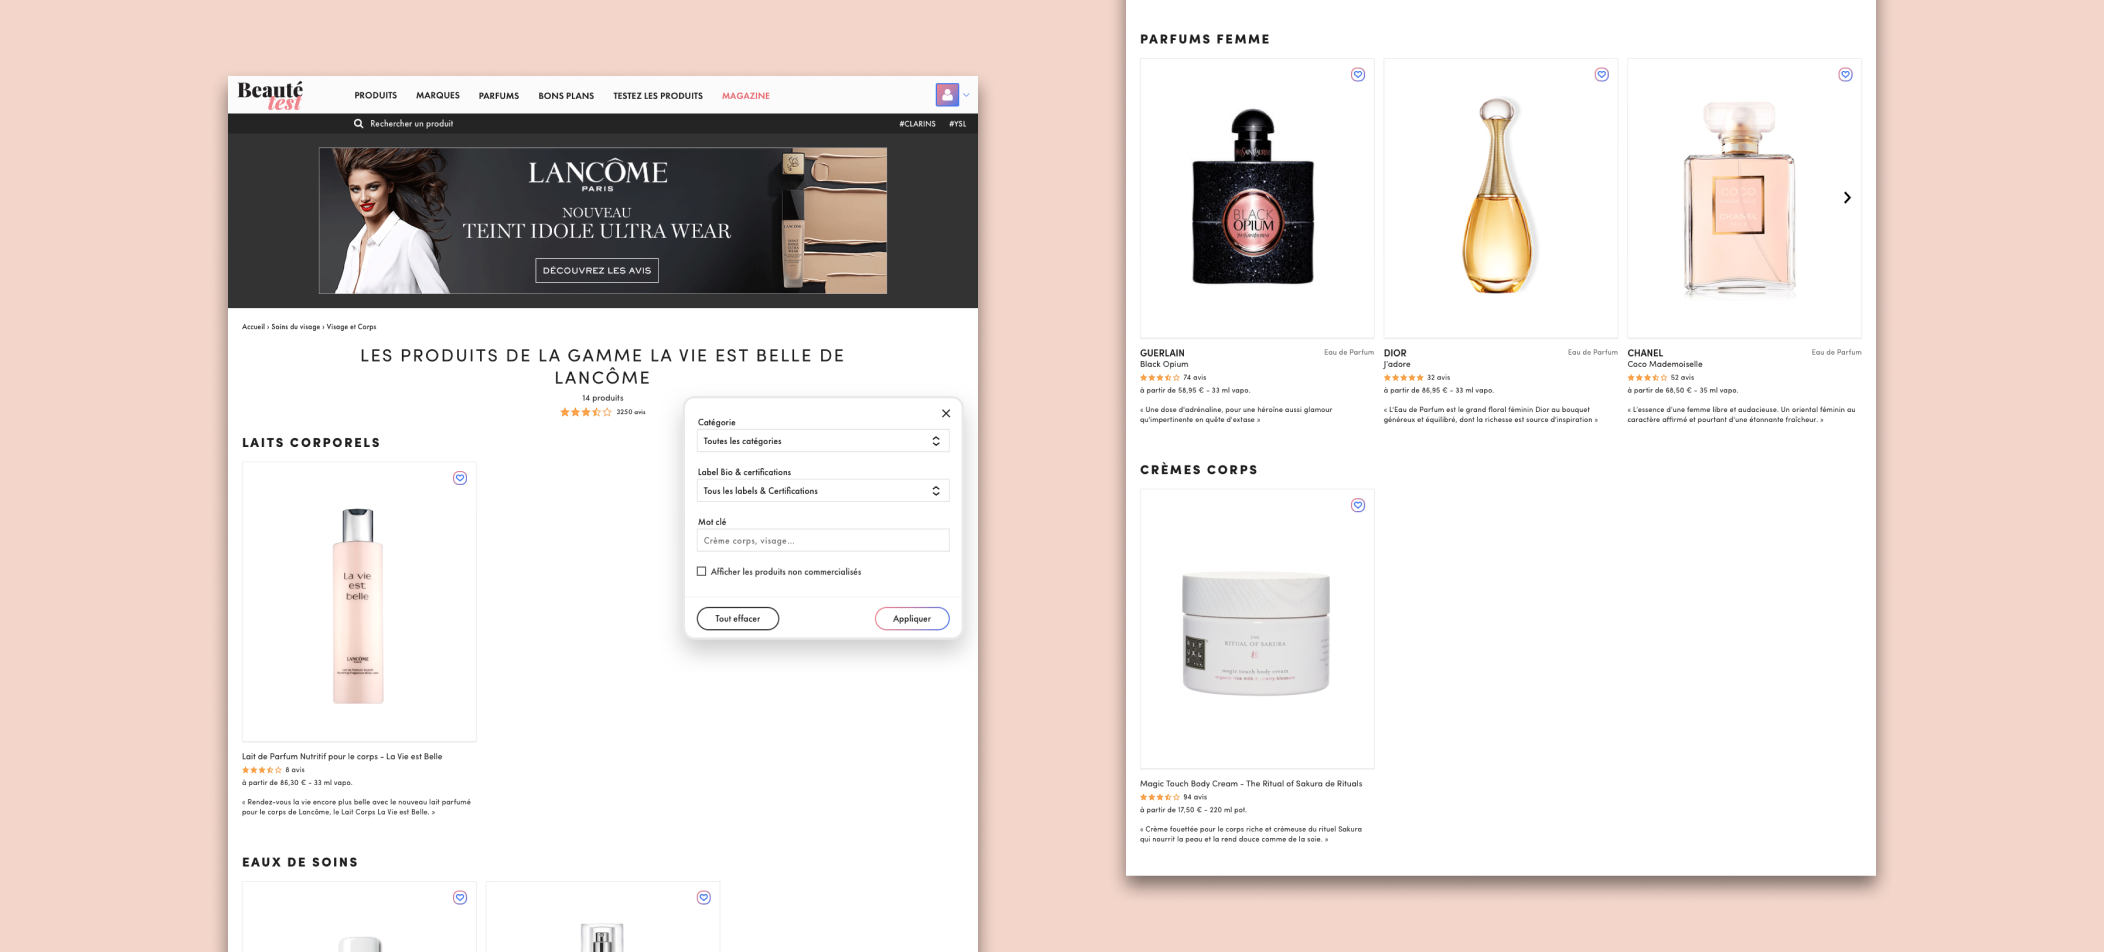The image size is (2104, 952).
Task: Enable Afficher les produits non commercialisés
Action: [701, 572]
